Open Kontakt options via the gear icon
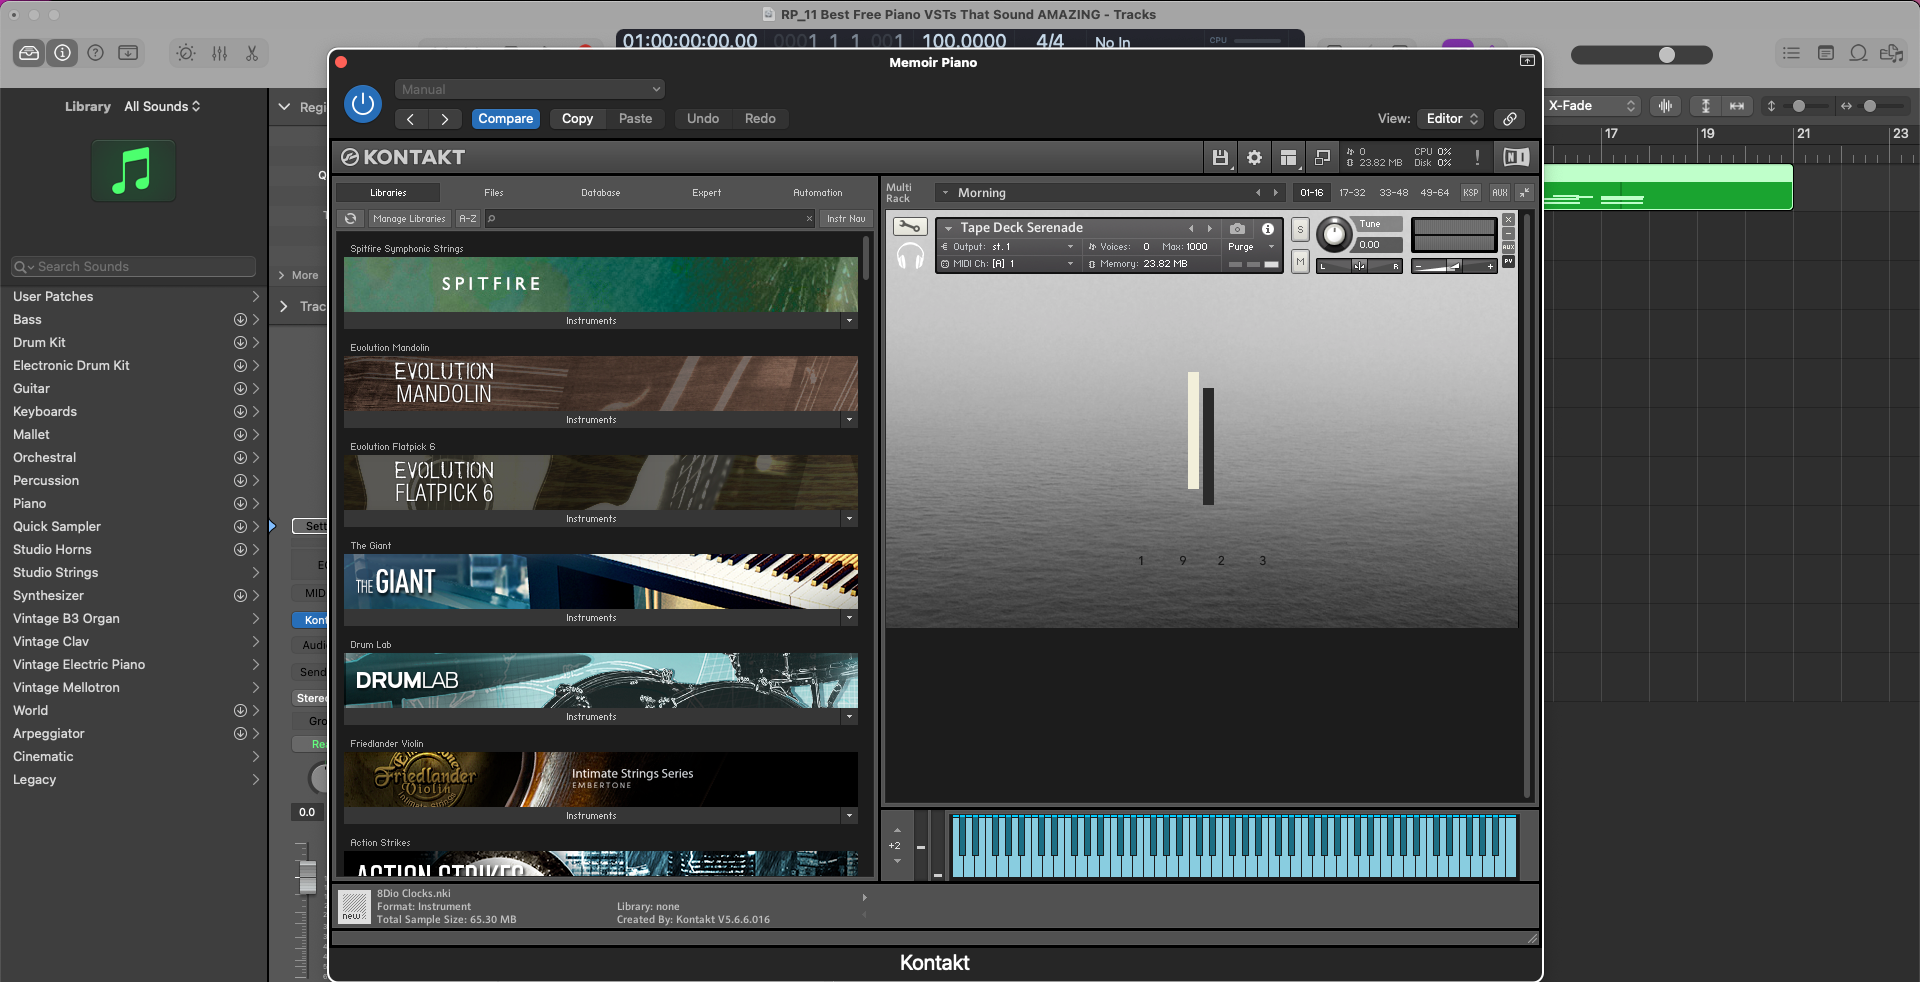This screenshot has height=982, width=1920. tap(1253, 157)
